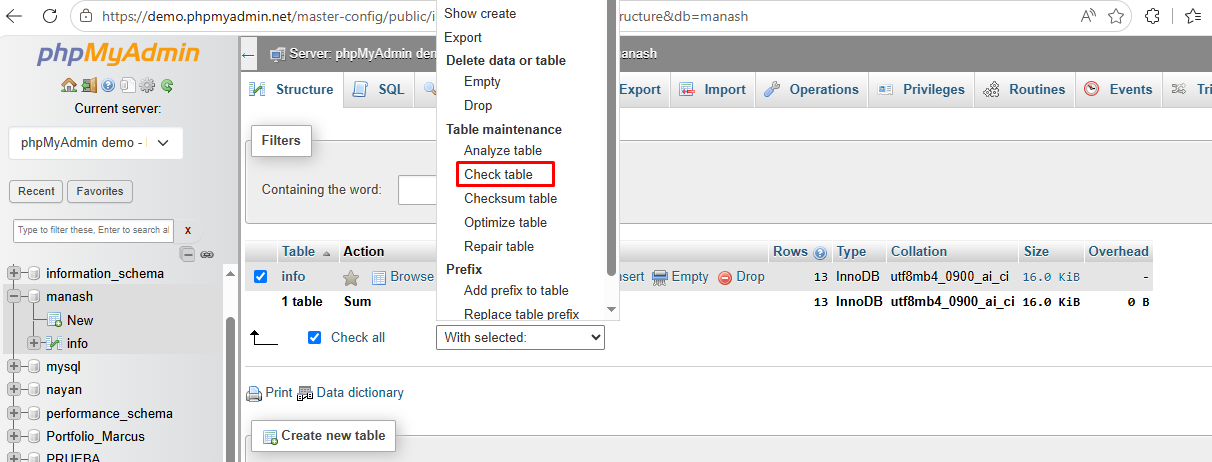Sort by Table column header
This screenshot has width=1212, height=462.
pyautogui.click(x=298, y=251)
